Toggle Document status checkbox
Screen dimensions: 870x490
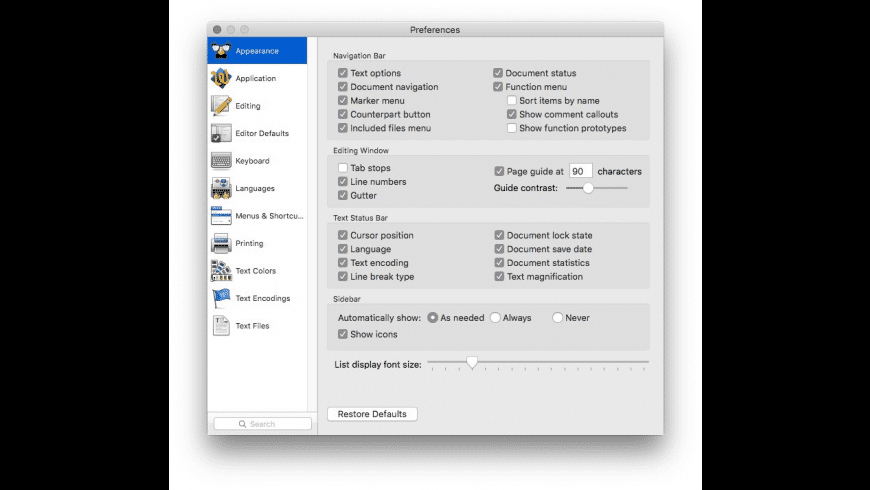pyautogui.click(x=498, y=73)
